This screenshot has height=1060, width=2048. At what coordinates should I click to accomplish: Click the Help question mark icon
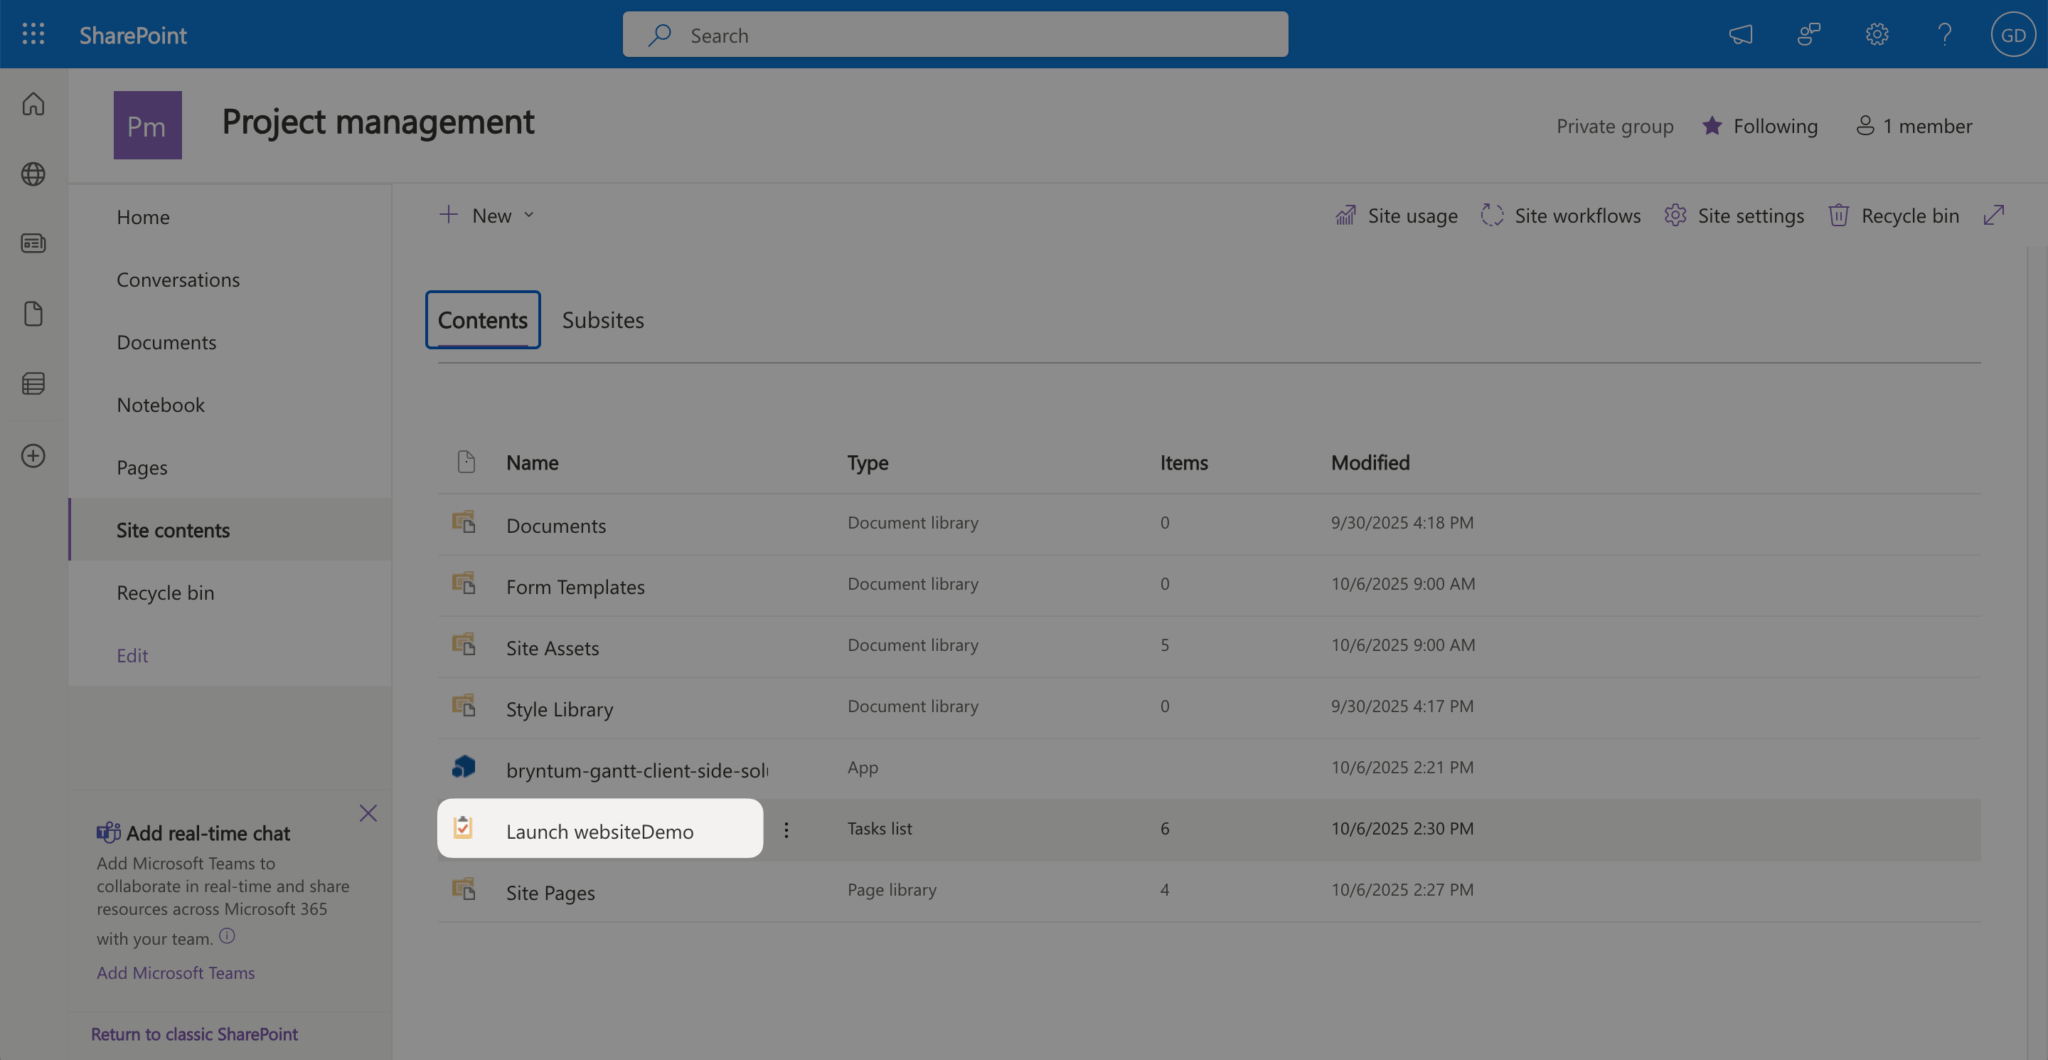pos(1944,35)
